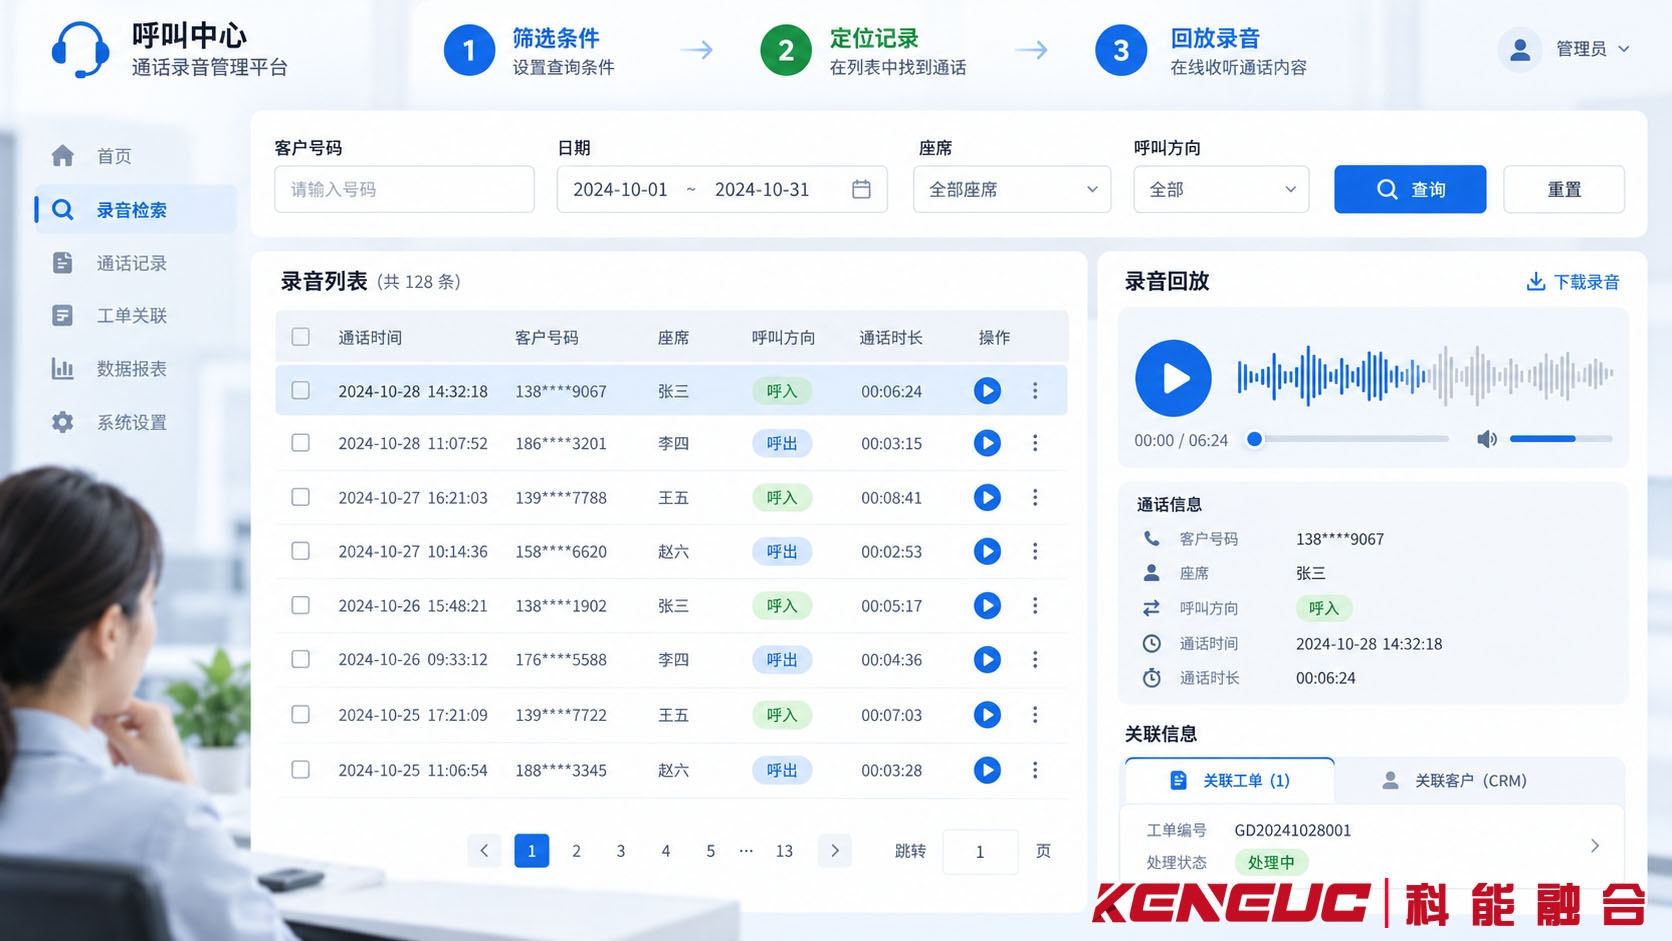Go to previous page of results

tap(484, 851)
